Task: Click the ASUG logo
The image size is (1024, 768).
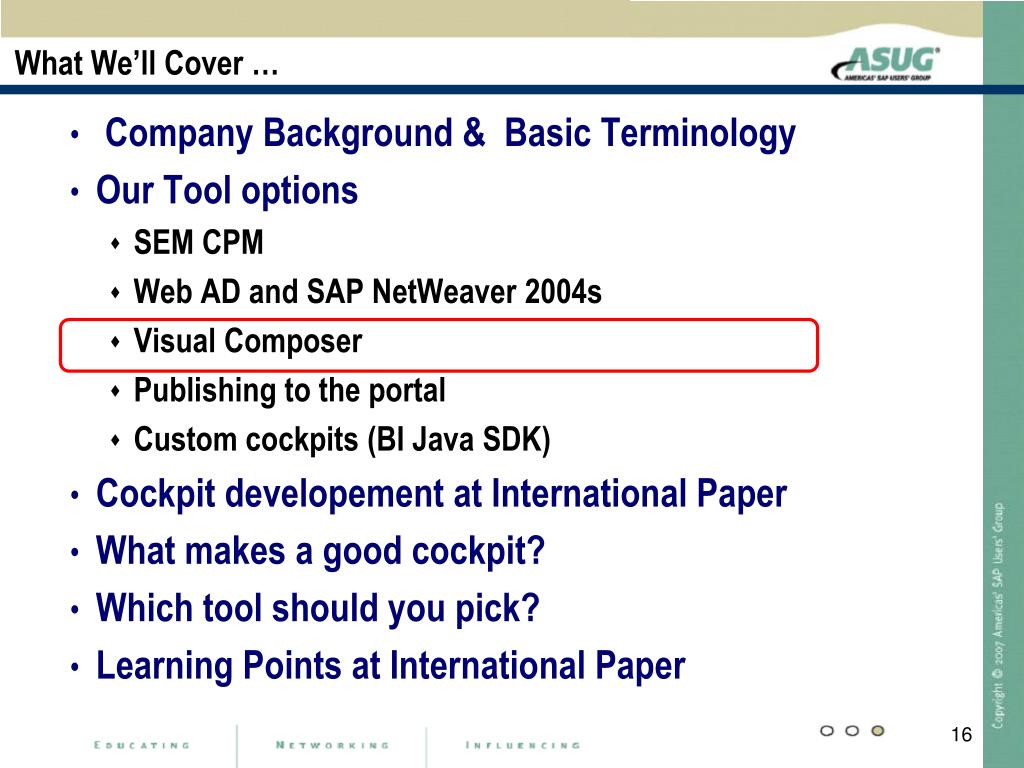Action: pyautogui.click(x=886, y=63)
